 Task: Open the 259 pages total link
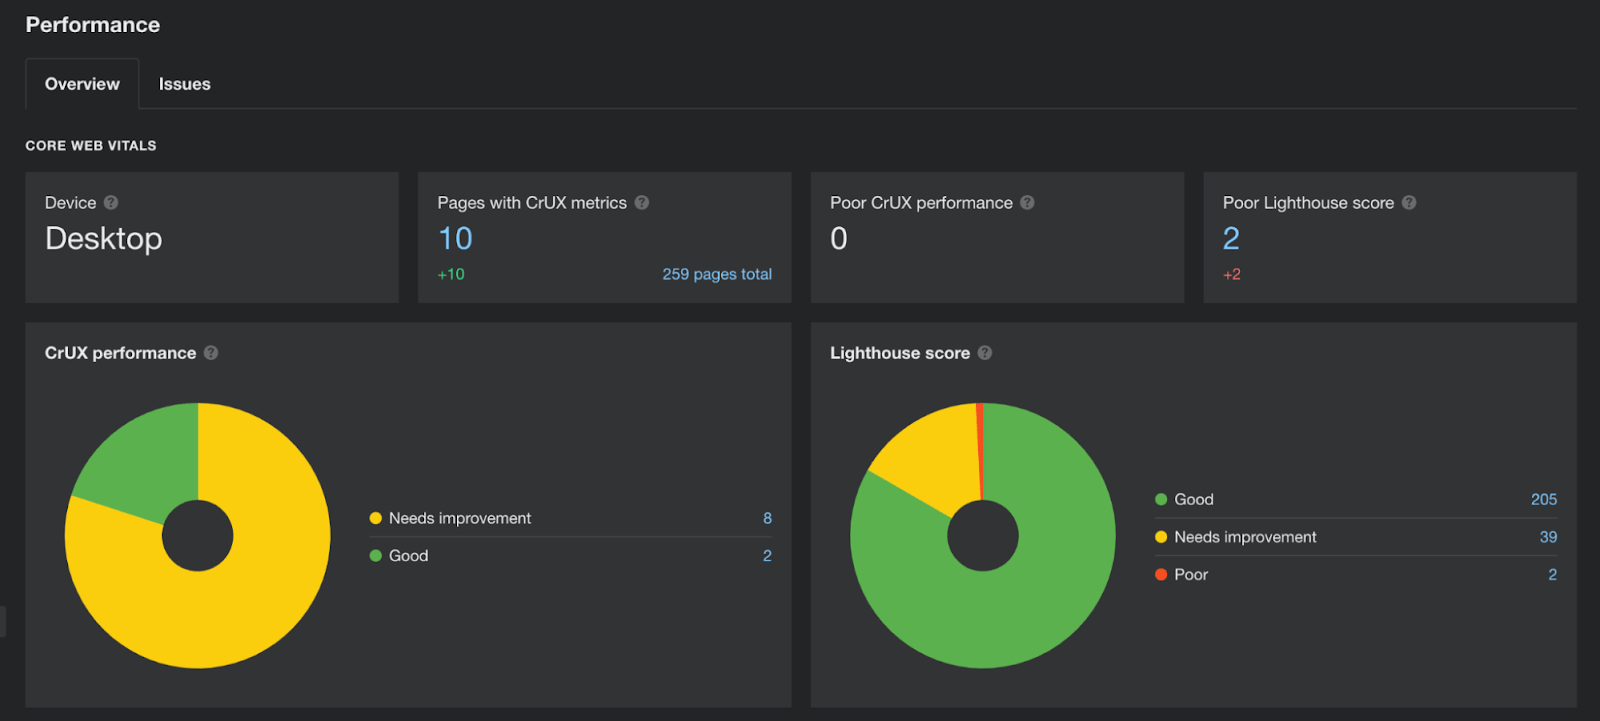(716, 274)
